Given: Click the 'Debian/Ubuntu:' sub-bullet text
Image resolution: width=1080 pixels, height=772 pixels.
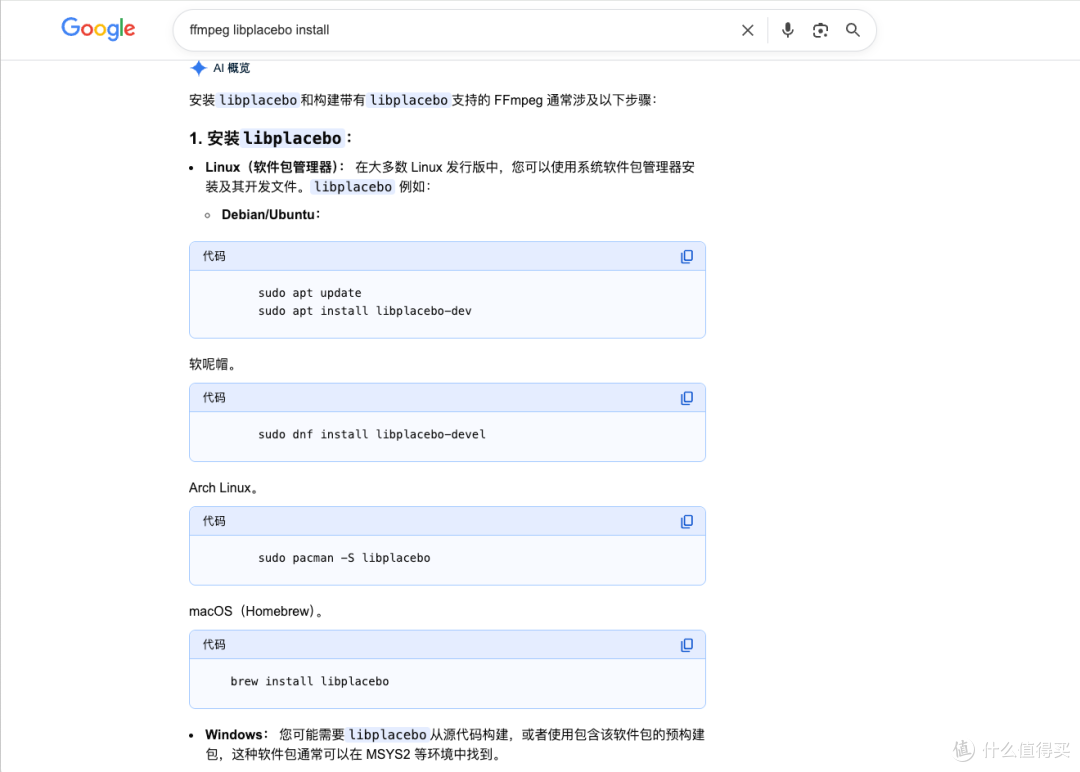Looking at the screenshot, I should click(271, 215).
